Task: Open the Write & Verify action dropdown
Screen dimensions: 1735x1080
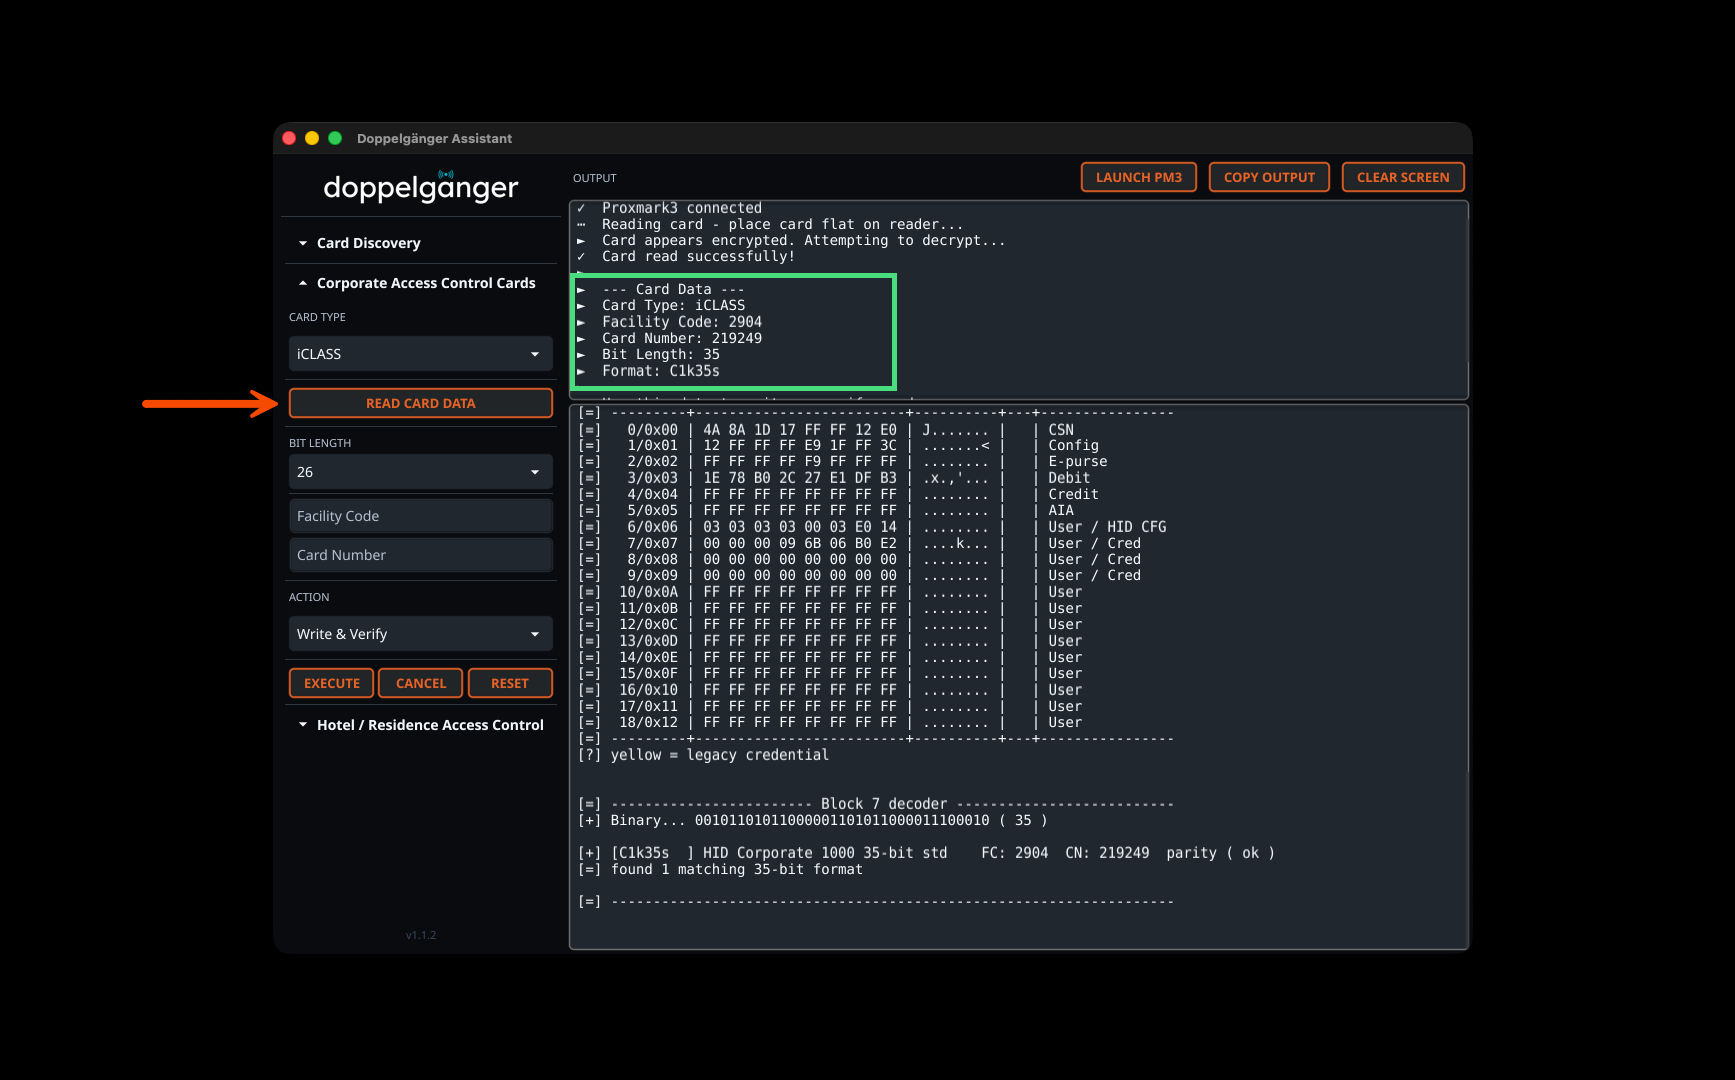Action: coord(420,634)
